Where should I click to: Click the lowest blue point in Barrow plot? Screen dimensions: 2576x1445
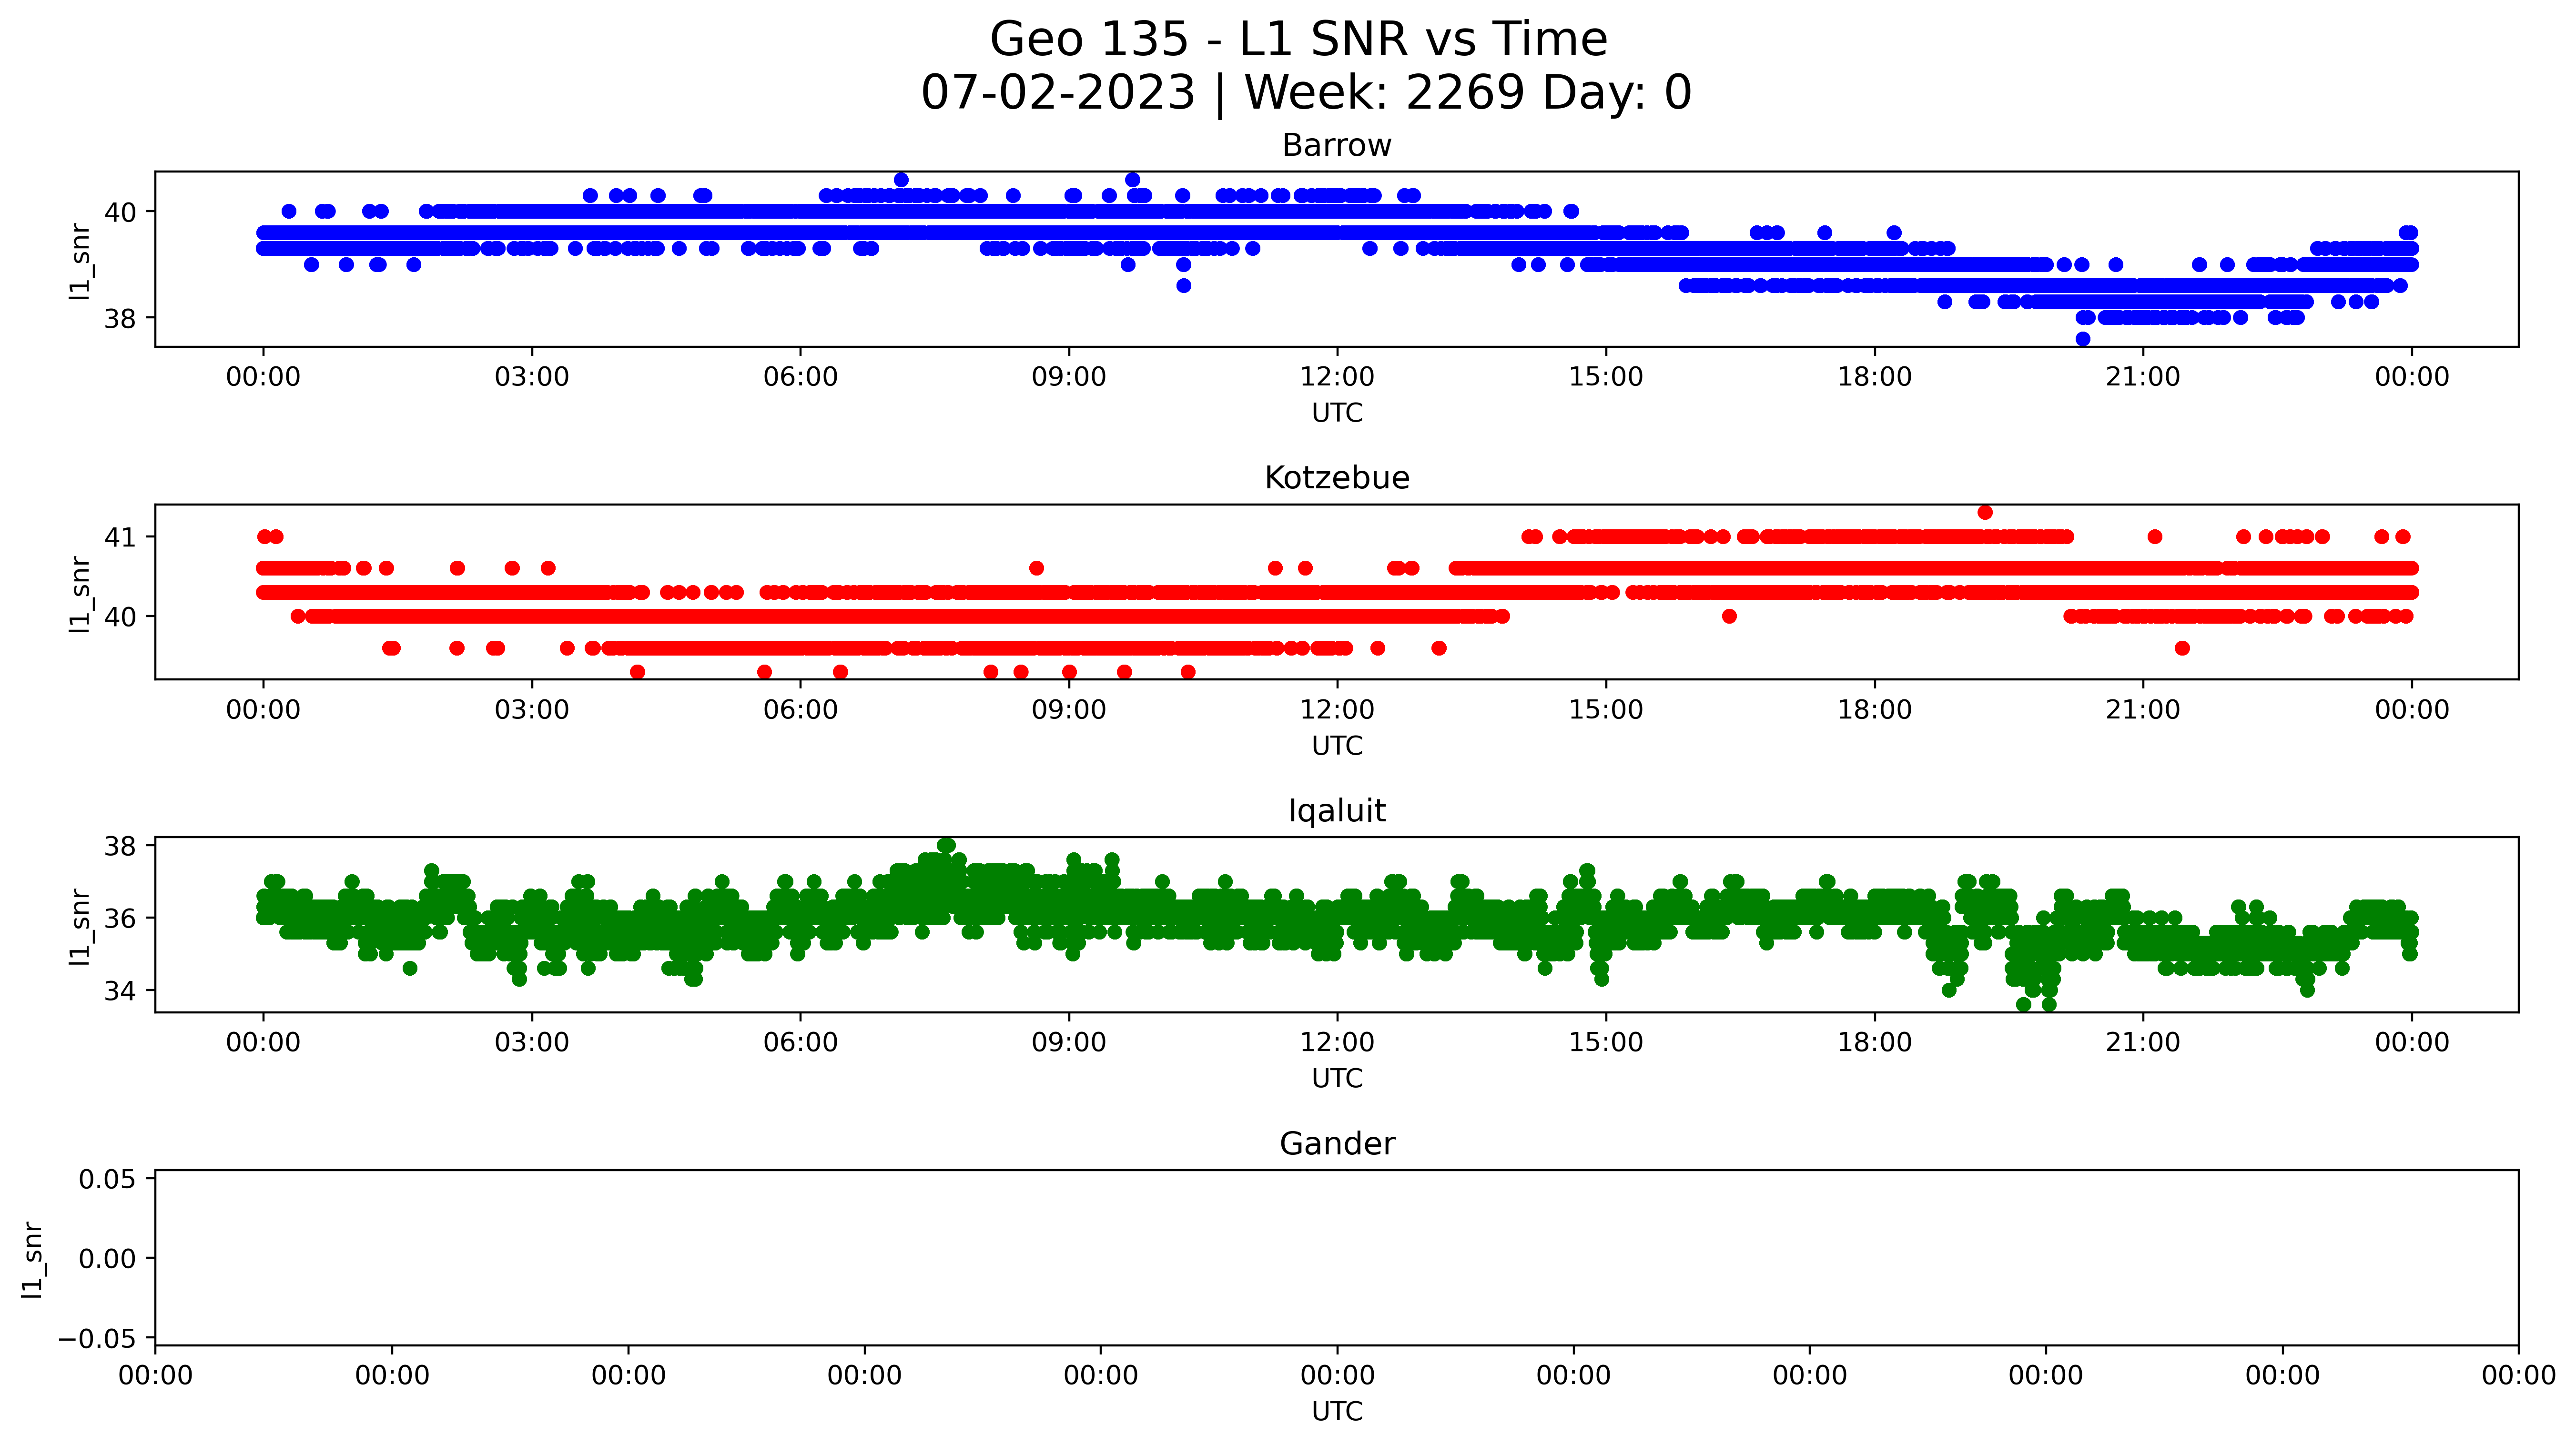(2083, 339)
